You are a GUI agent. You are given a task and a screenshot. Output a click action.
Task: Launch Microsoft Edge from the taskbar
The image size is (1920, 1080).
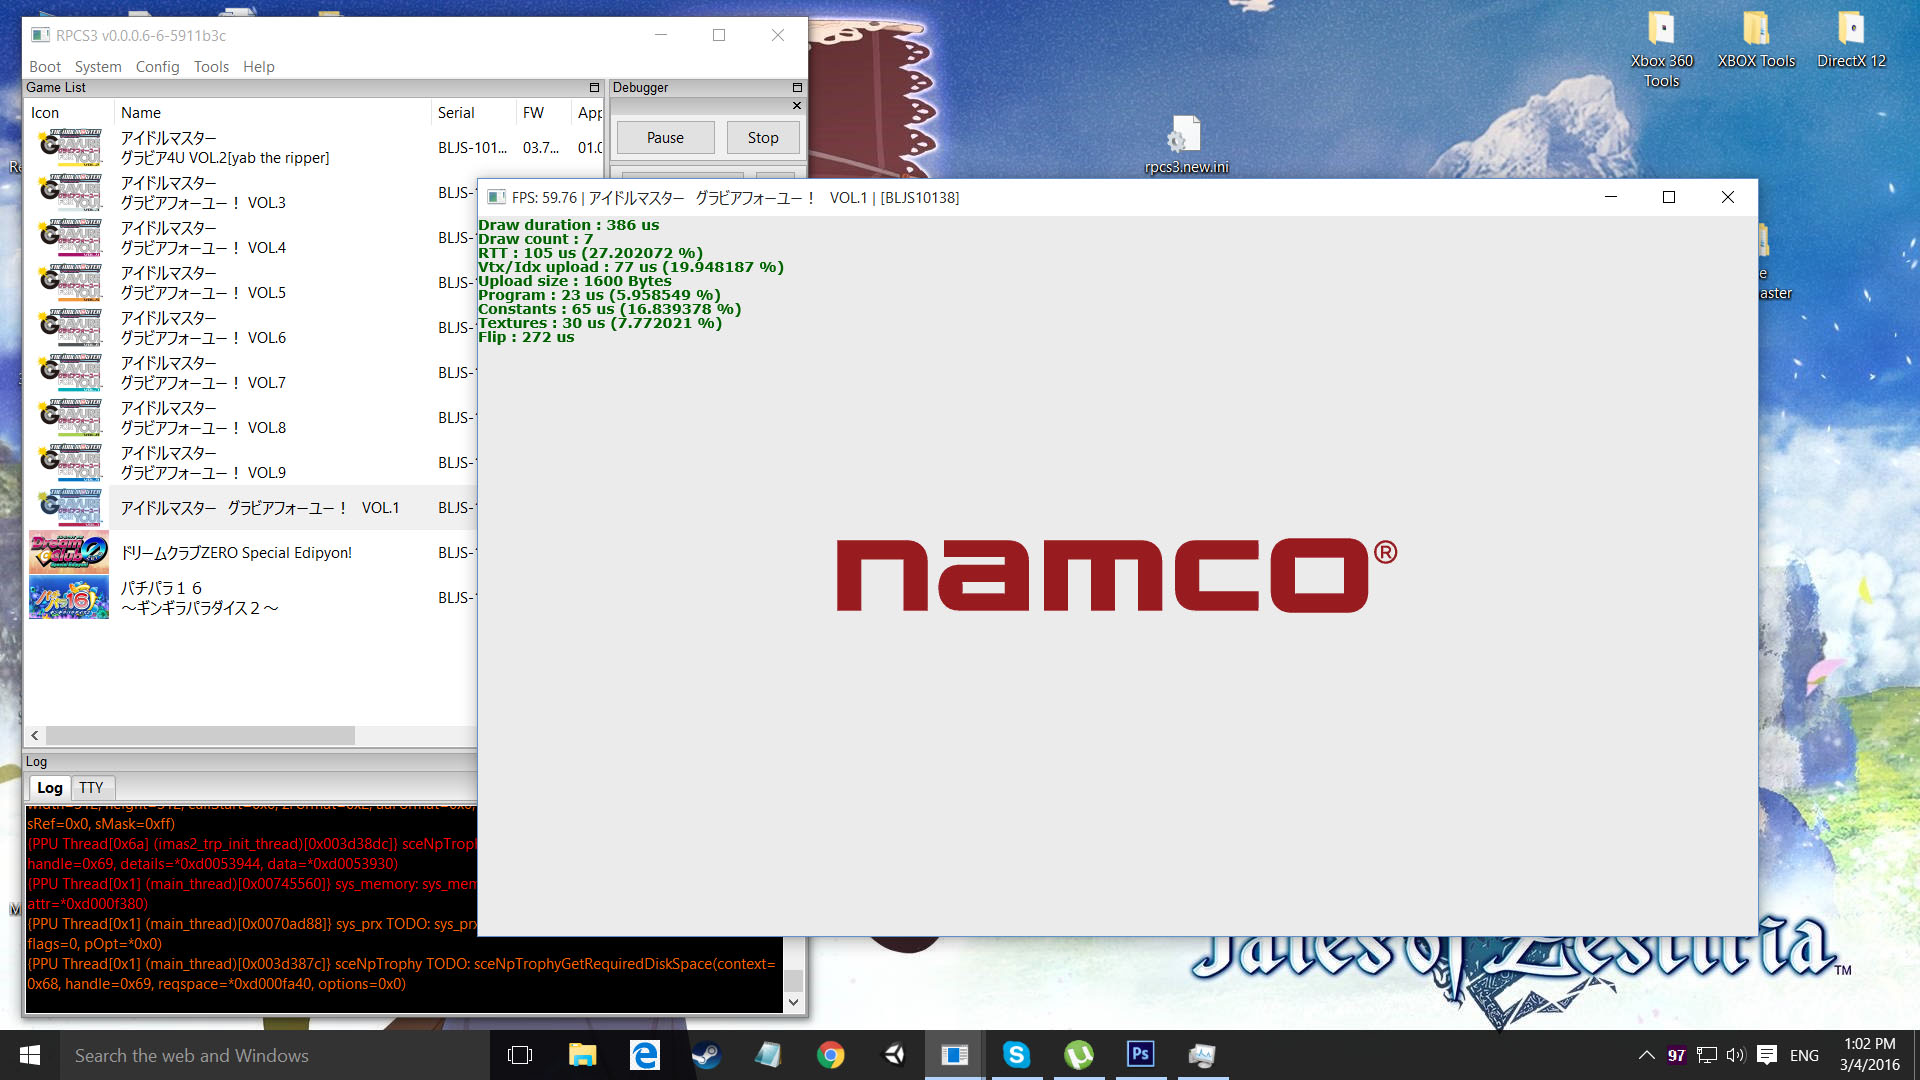click(x=645, y=1055)
